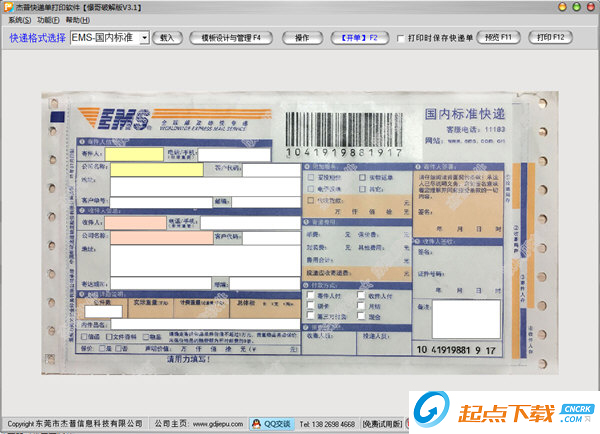This screenshot has height=434, width=600.
Task: Check the 刷卡 payment checkbox
Action: pyautogui.click(x=311, y=305)
